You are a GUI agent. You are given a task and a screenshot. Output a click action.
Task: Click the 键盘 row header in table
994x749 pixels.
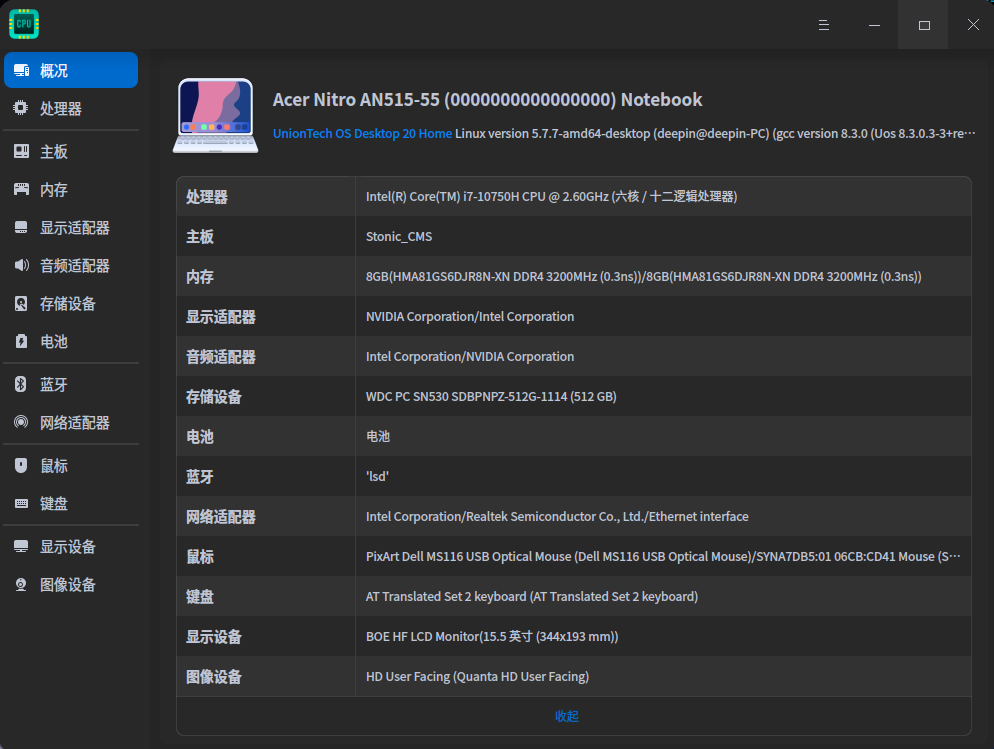click(x=200, y=596)
